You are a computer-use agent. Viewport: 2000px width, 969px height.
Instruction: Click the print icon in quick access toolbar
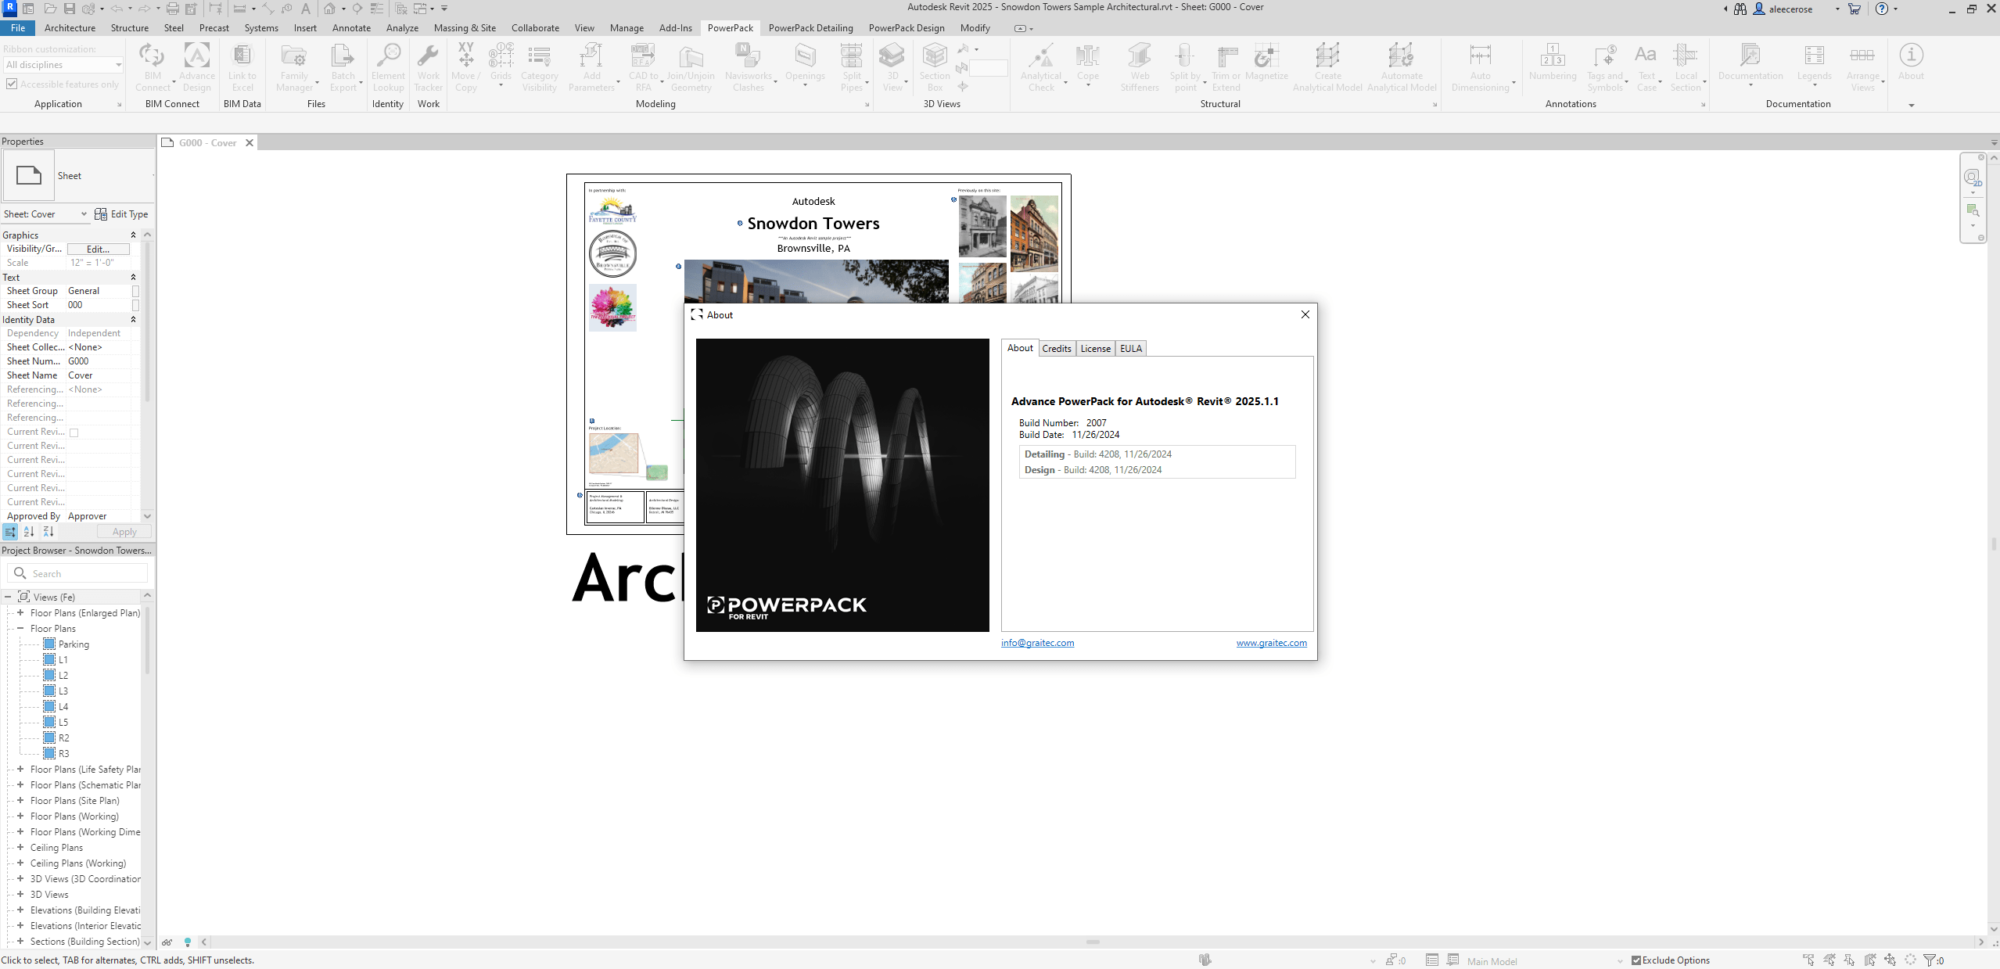point(172,8)
